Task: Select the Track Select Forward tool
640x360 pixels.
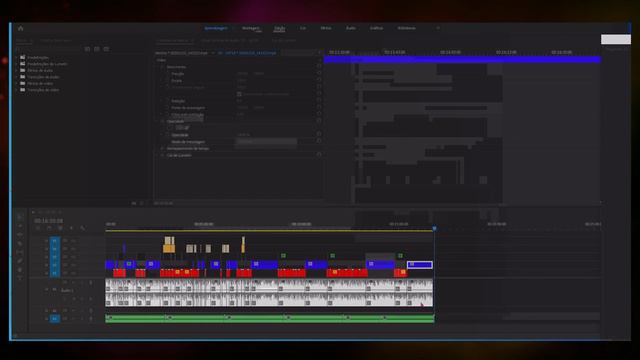Action: pos(20,226)
